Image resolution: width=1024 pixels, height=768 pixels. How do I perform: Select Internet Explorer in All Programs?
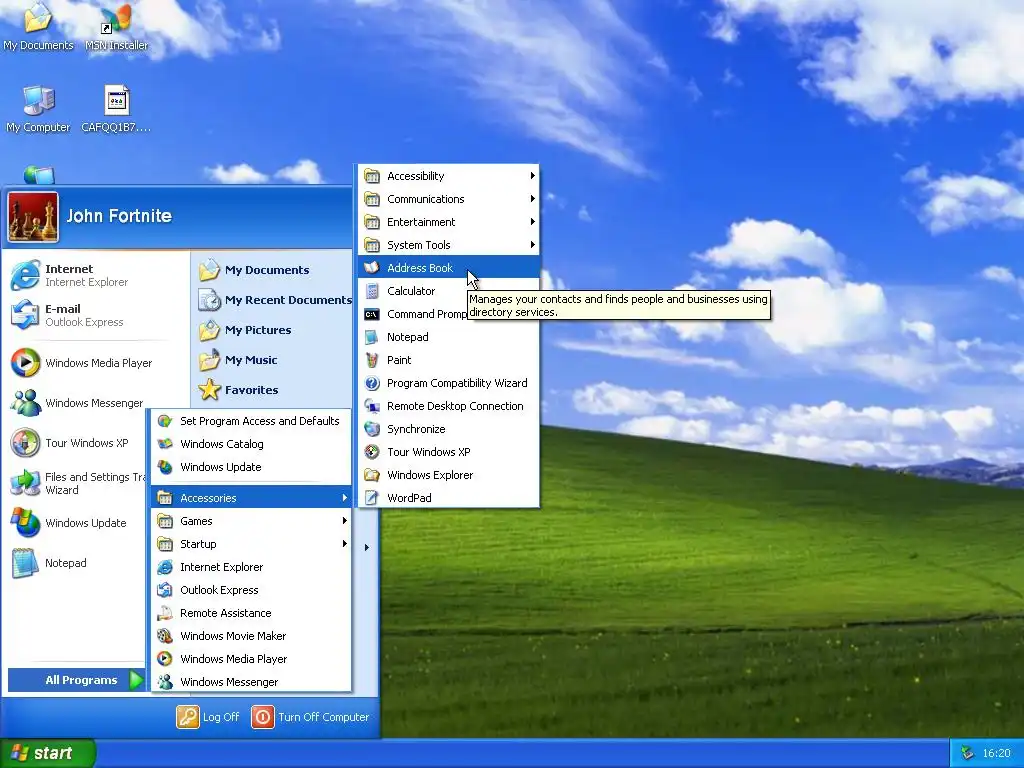click(251, 567)
